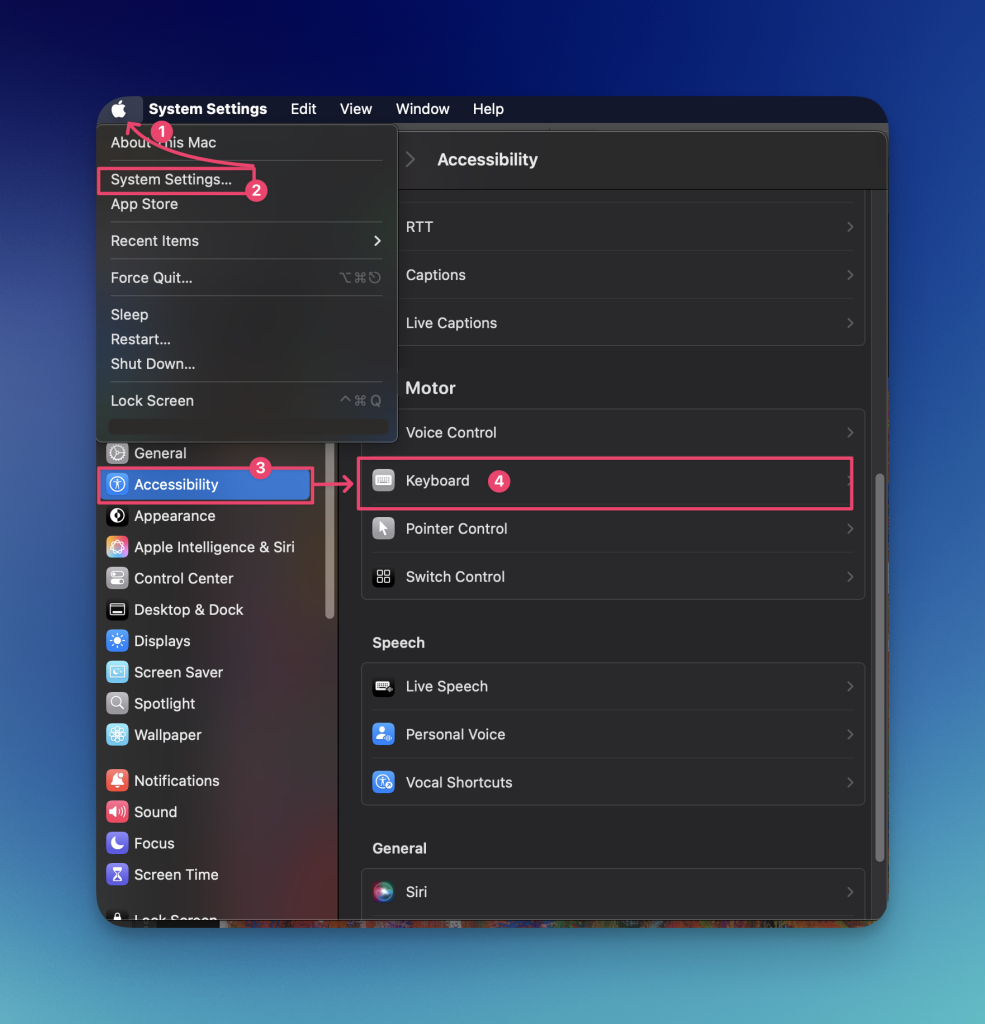This screenshot has width=985, height=1024.
Task: Open Siri row chevron
Action: click(850, 891)
